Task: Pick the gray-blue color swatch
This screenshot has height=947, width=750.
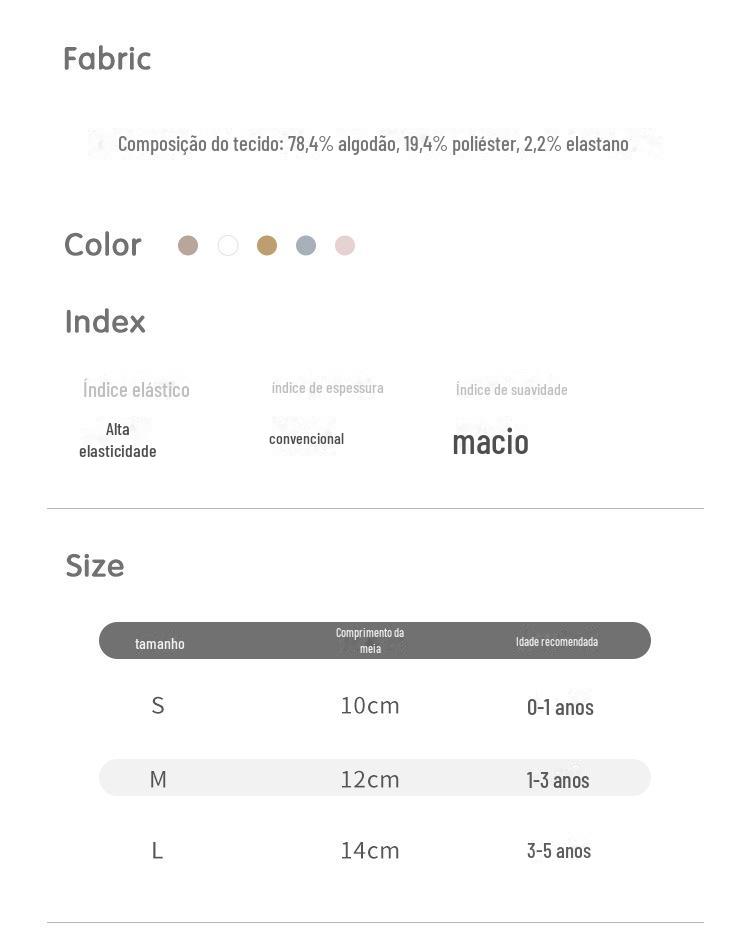Action: [x=306, y=245]
